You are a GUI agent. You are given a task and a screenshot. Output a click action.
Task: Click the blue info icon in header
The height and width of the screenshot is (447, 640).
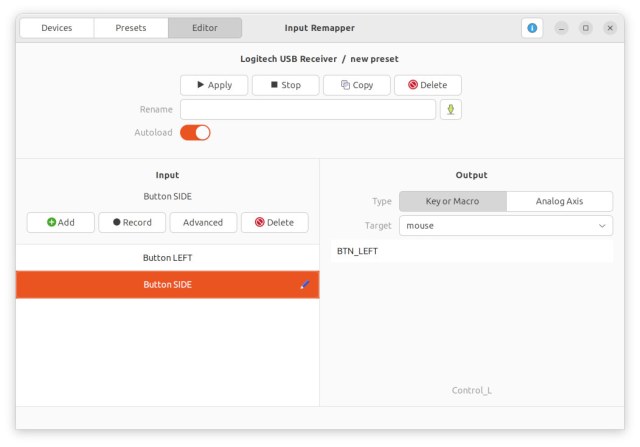[532, 28]
